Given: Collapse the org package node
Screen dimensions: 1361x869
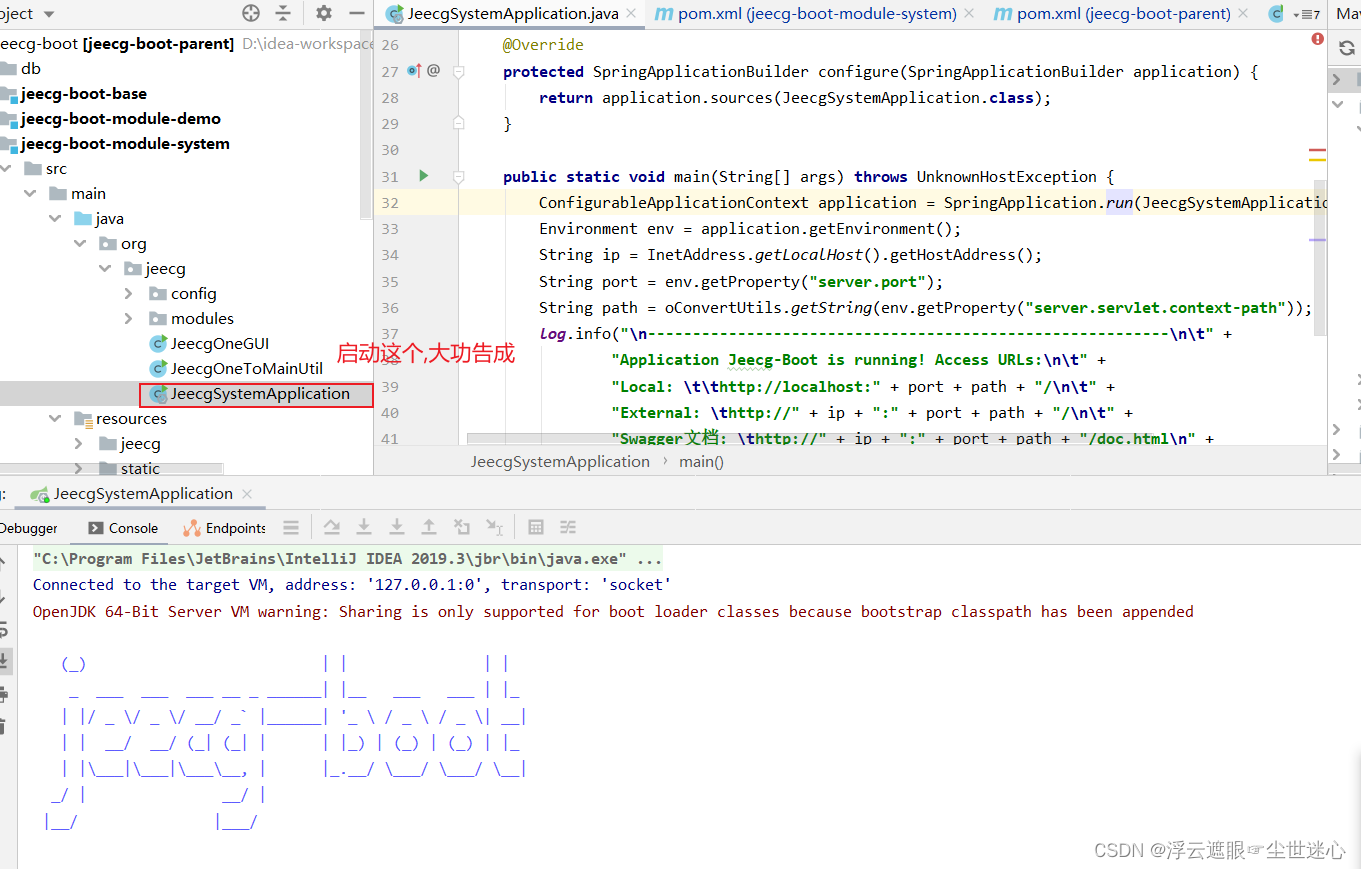Looking at the screenshot, I should (x=80, y=244).
